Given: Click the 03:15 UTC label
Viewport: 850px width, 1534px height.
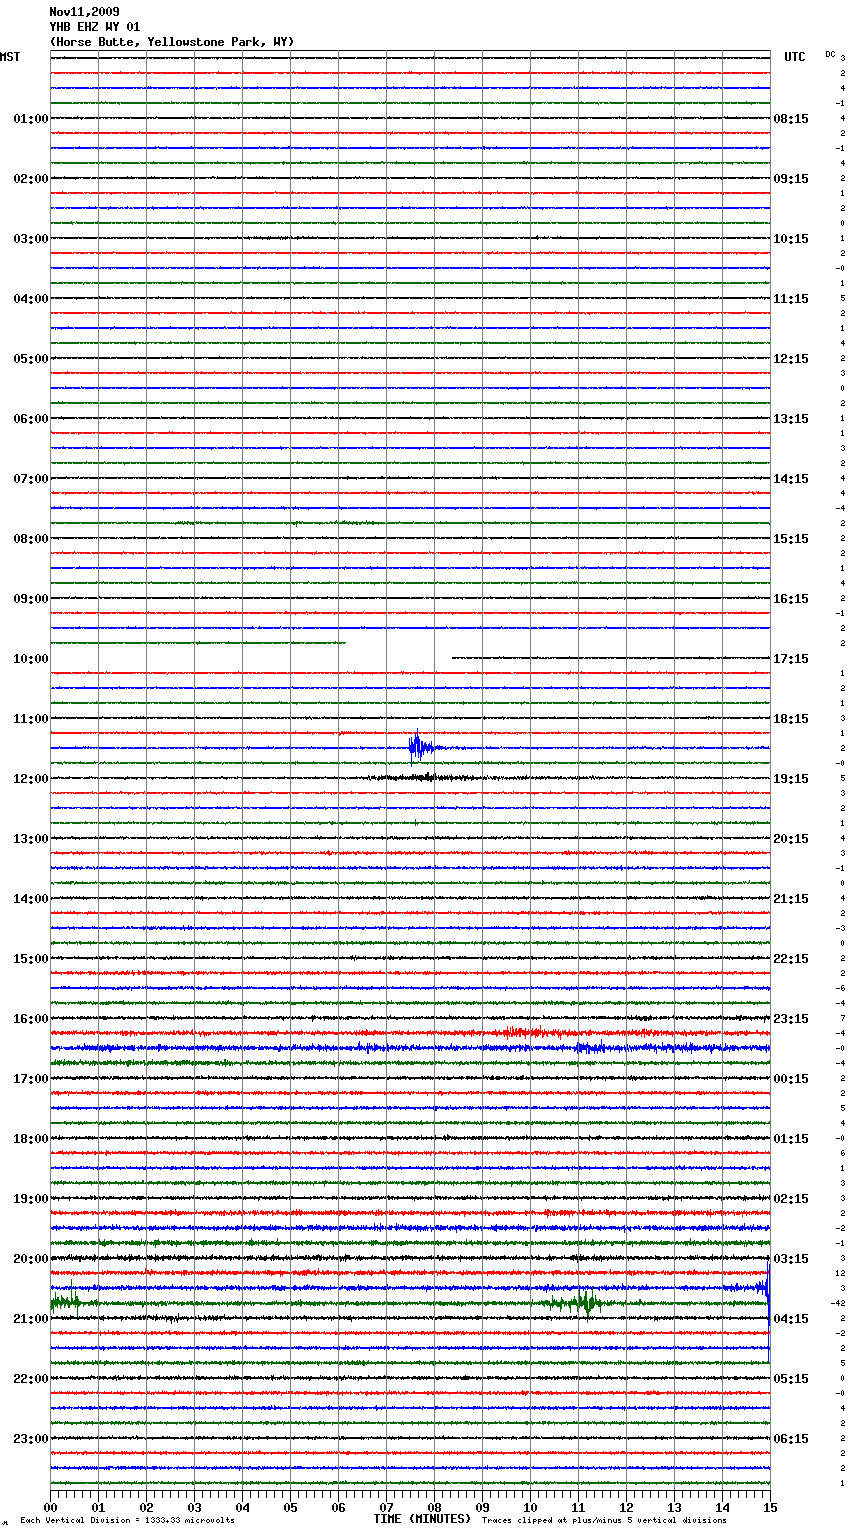Looking at the screenshot, I should pos(791,1259).
